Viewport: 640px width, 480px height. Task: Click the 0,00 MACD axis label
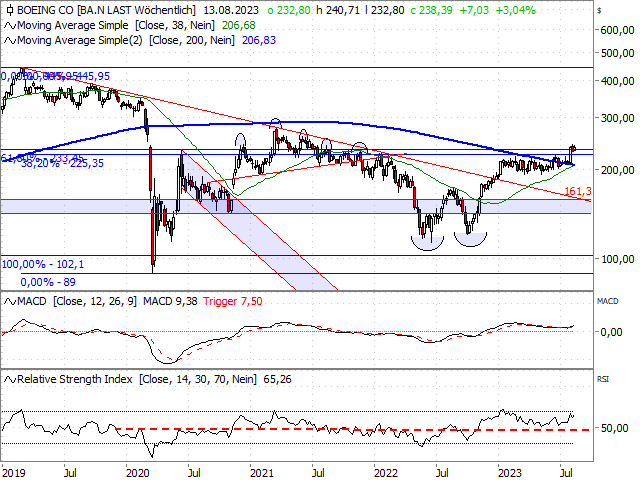[x=611, y=332]
